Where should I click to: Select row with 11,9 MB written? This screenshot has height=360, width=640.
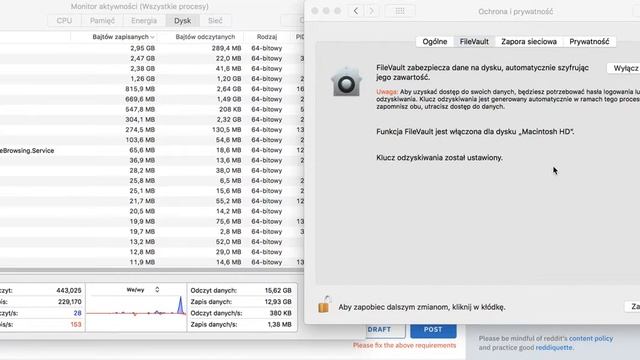point(152,262)
